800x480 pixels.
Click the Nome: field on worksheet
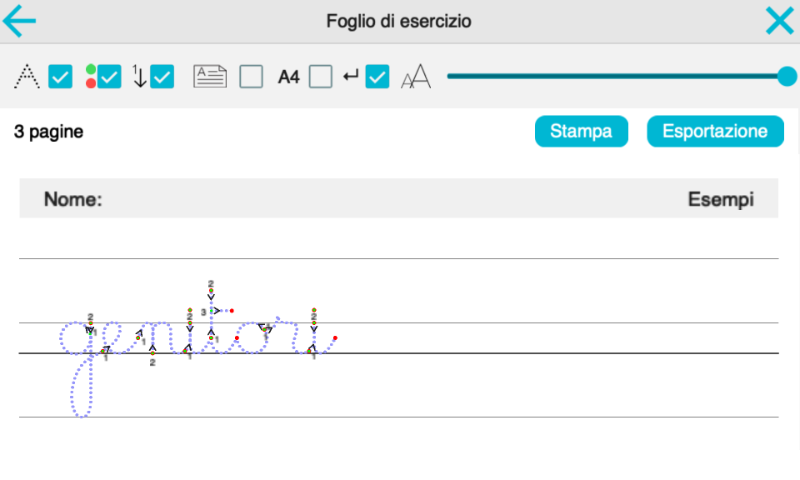coord(73,199)
